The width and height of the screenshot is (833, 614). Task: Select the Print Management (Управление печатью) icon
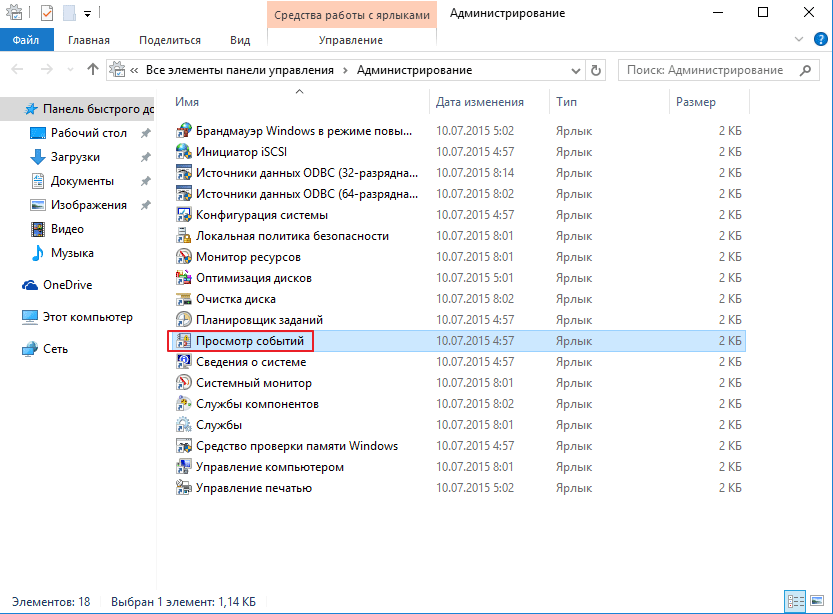(x=183, y=488)
